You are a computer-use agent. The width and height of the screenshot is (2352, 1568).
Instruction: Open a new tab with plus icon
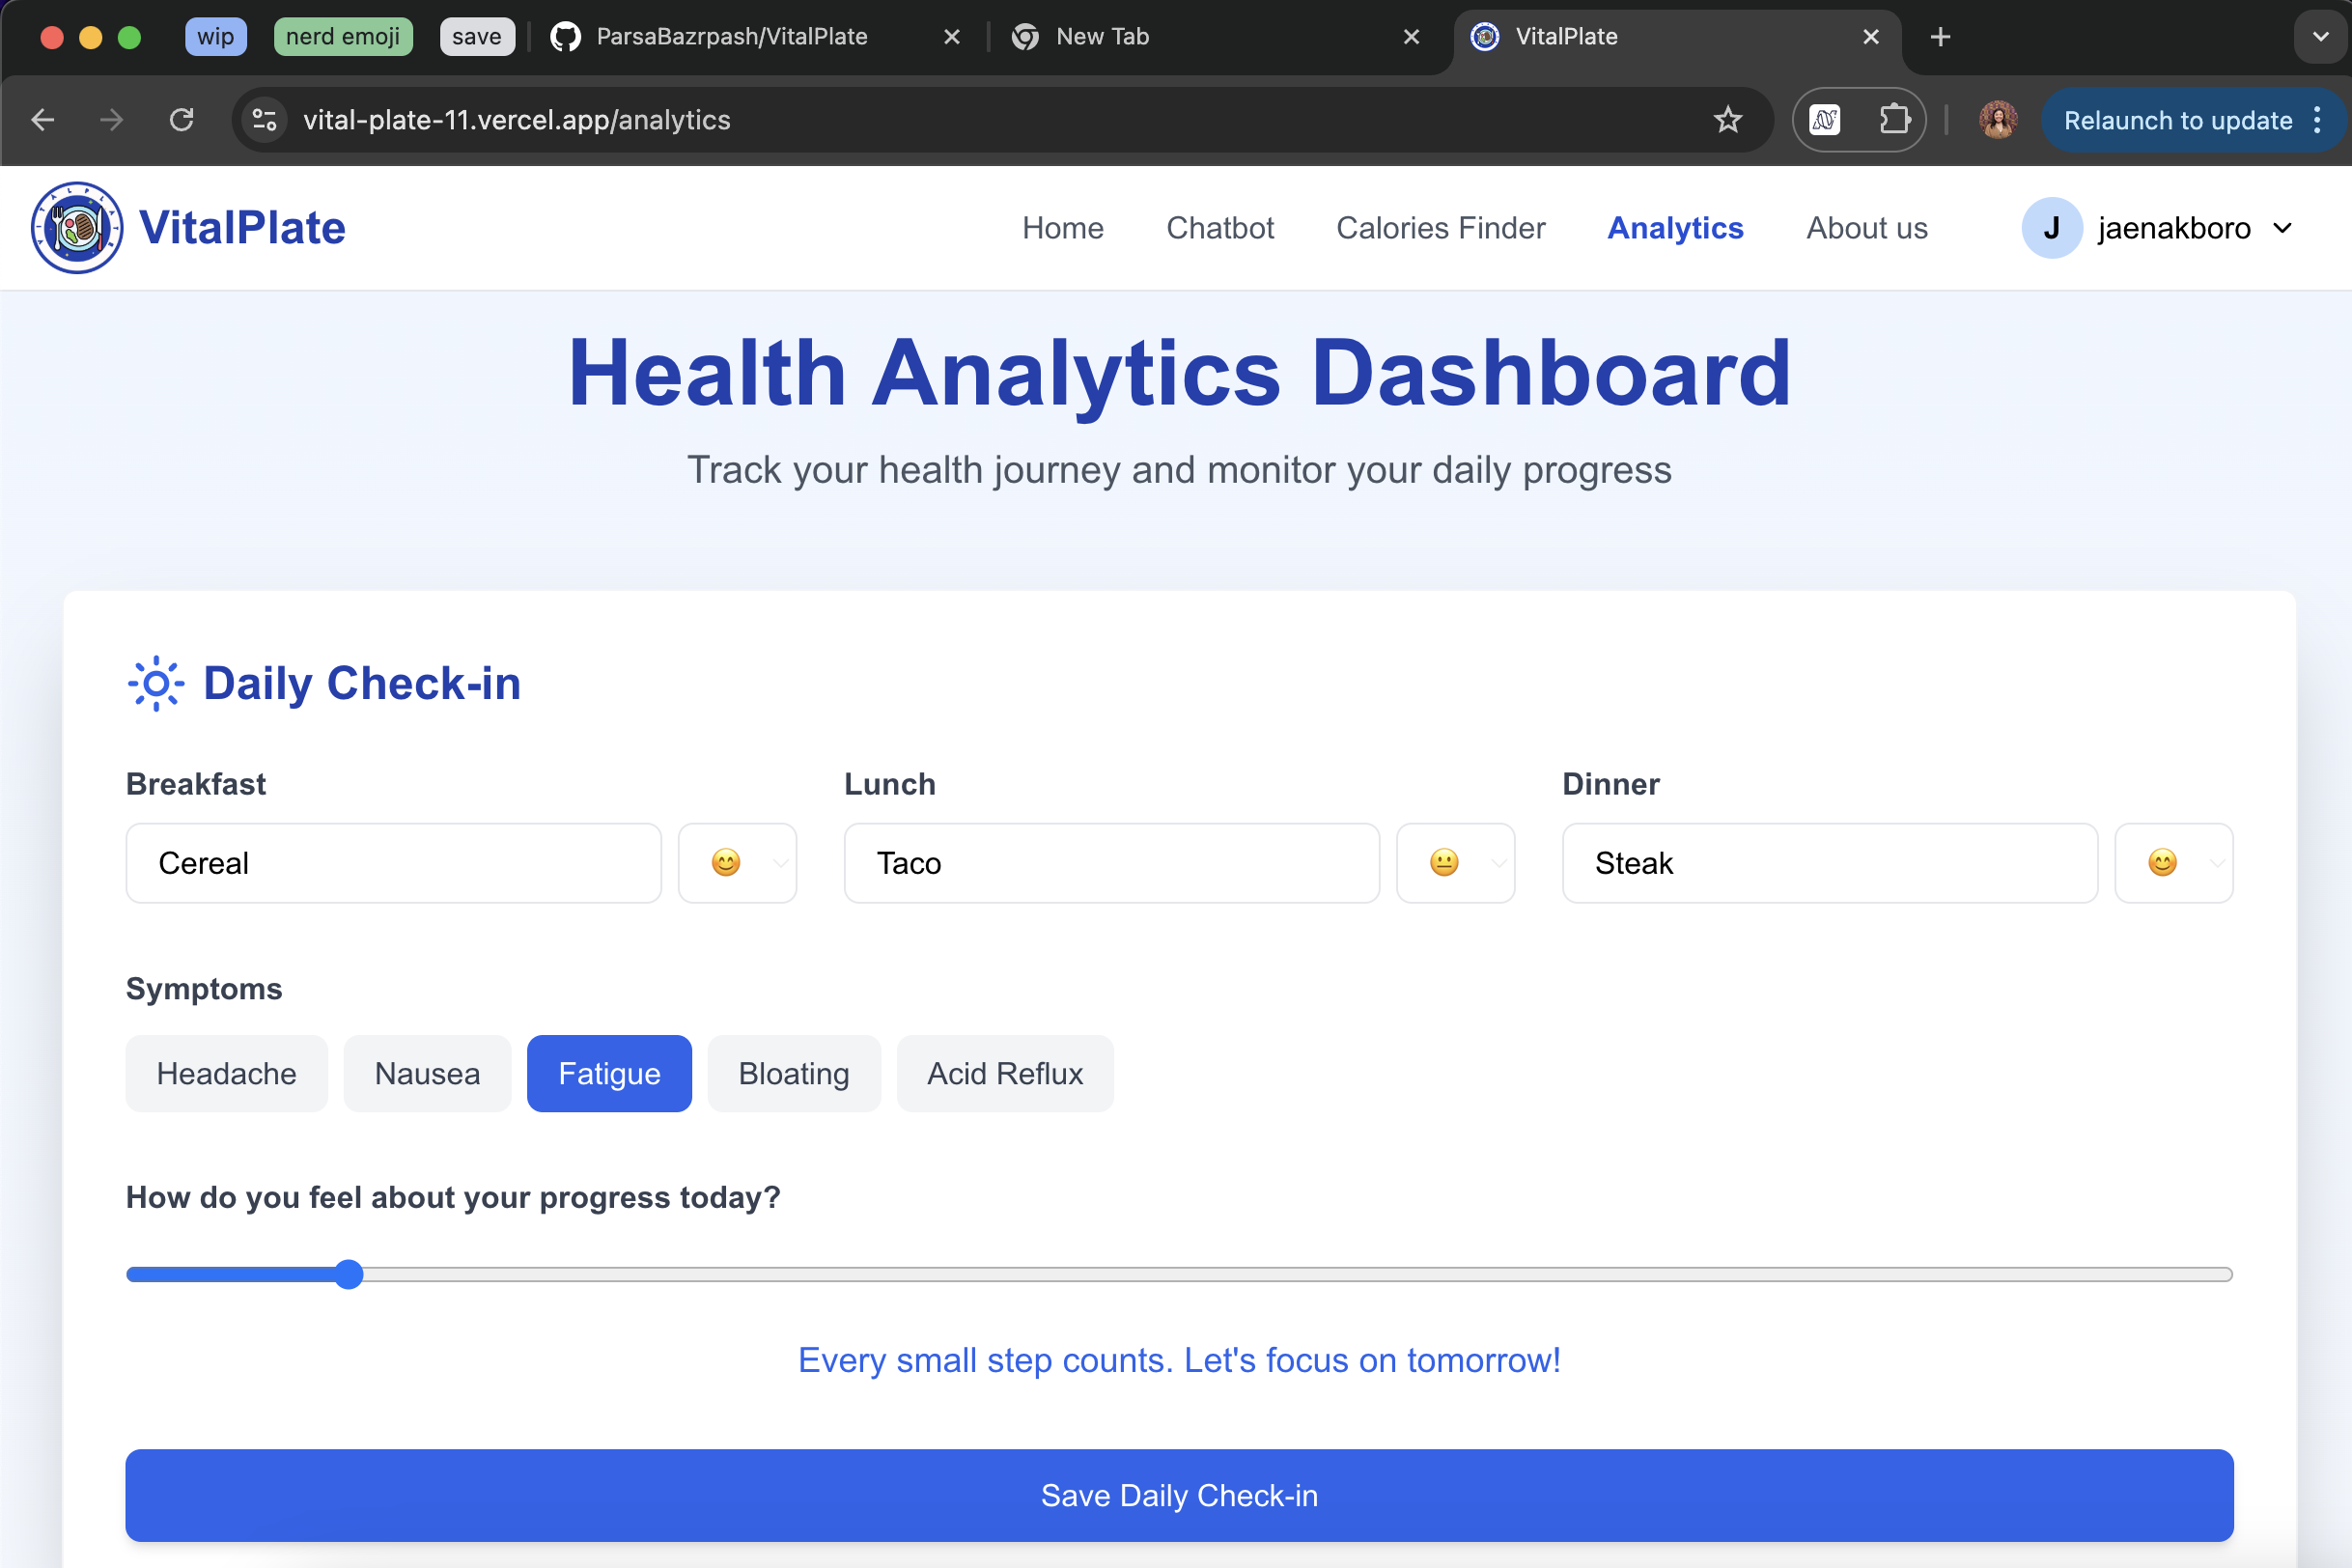tap(1940, 37)
